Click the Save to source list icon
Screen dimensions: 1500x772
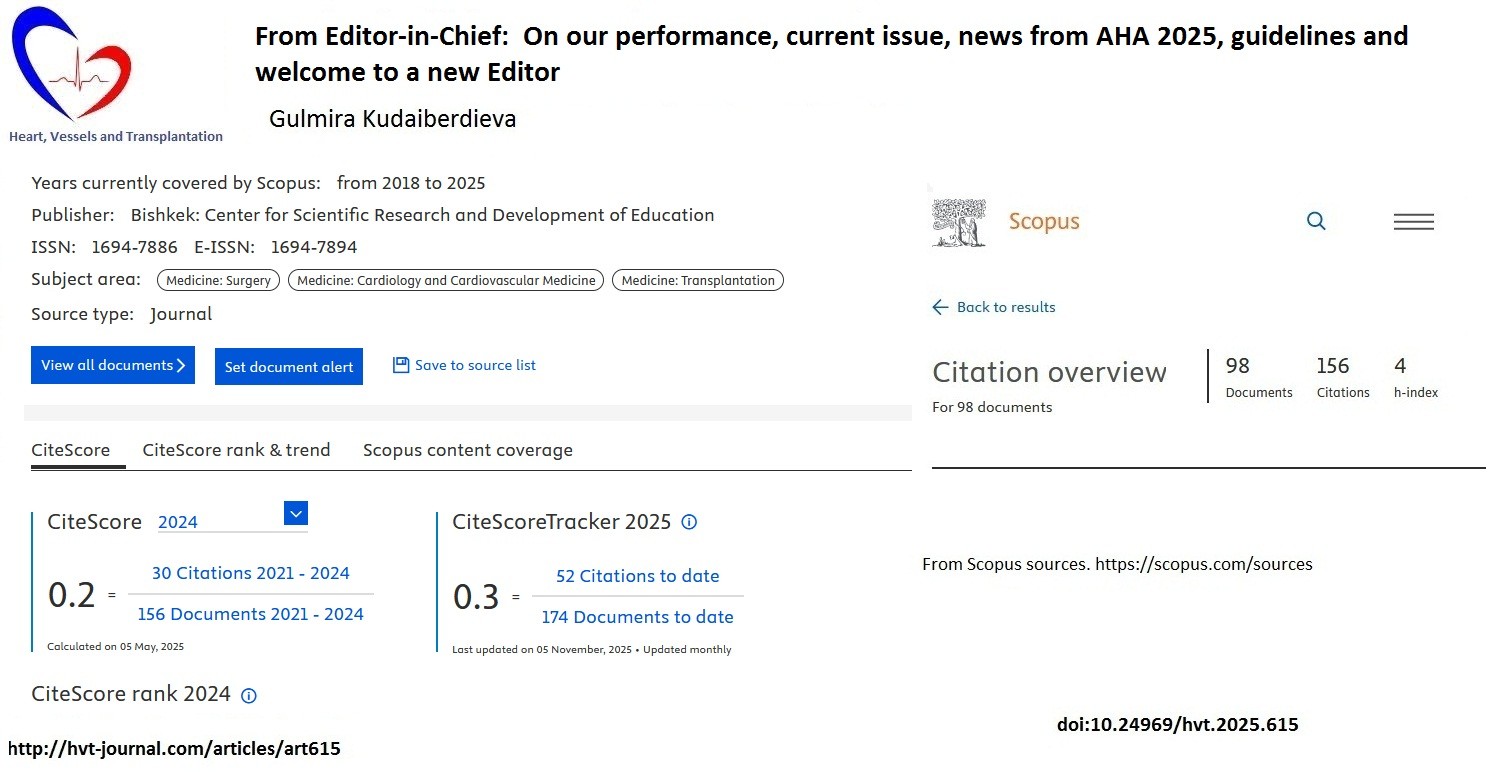click(401, 365)
